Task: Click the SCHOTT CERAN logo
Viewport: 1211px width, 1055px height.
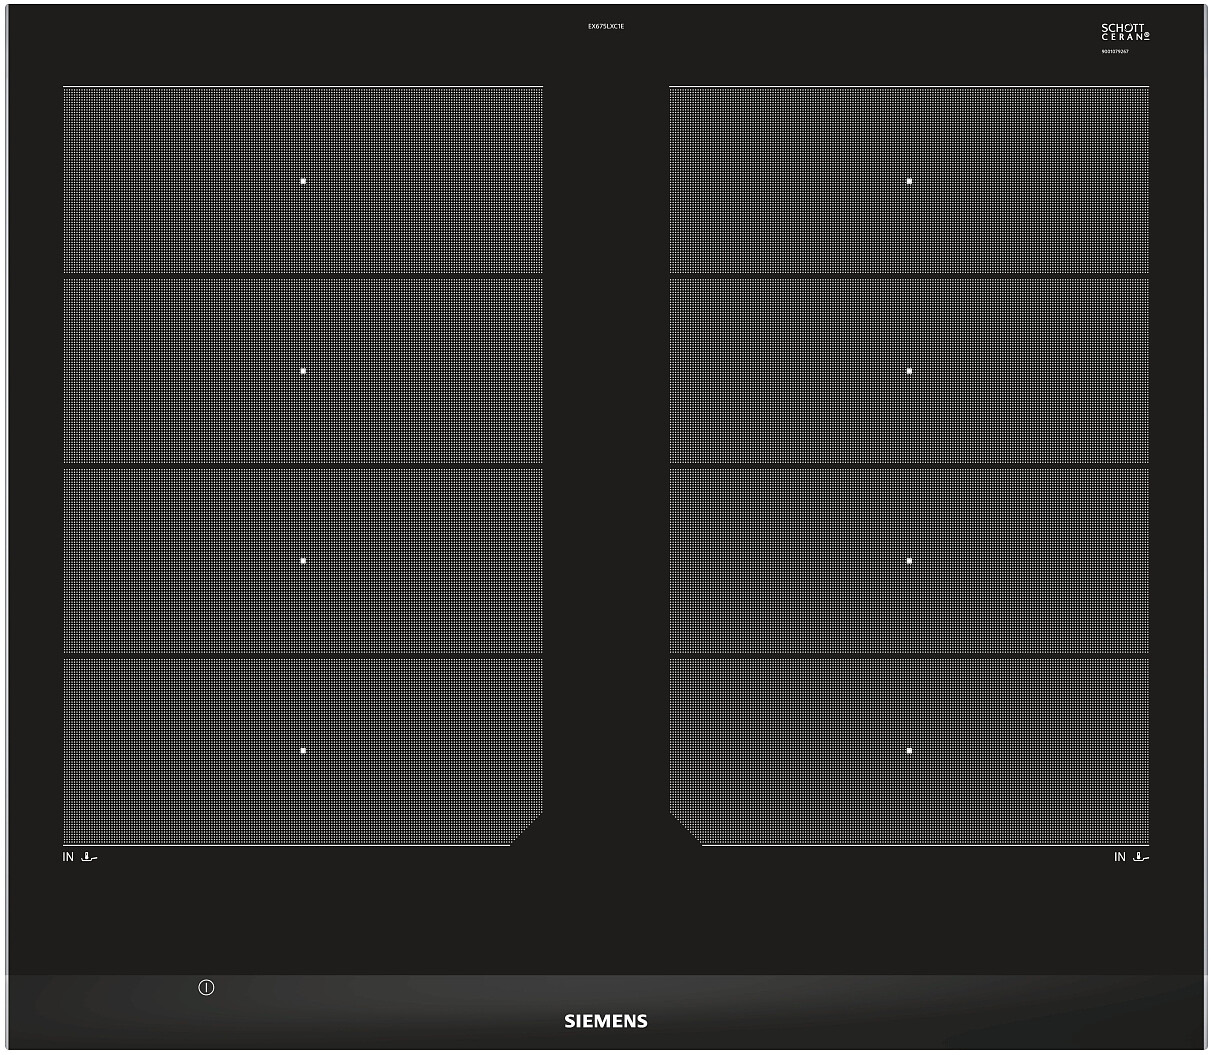Action: [1125, 32]
